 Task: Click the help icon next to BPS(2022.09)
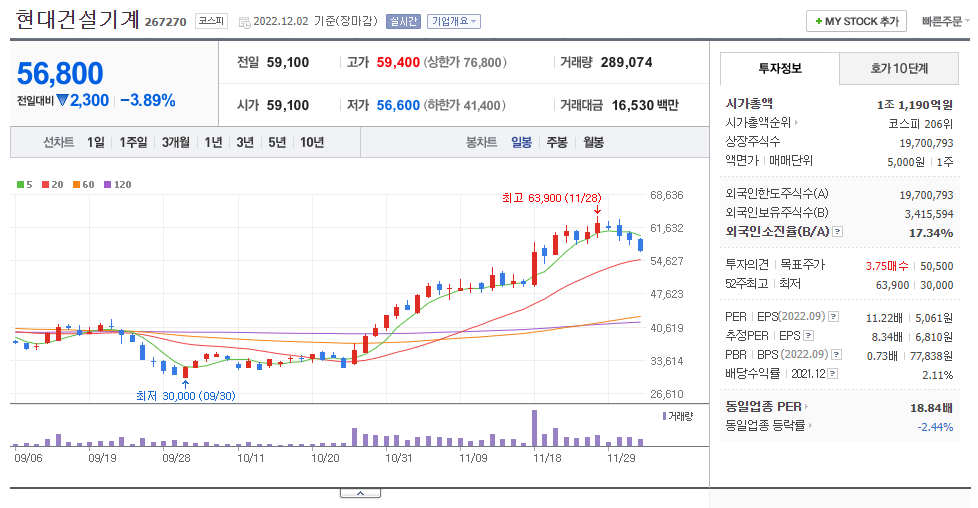tap(836, 354)
